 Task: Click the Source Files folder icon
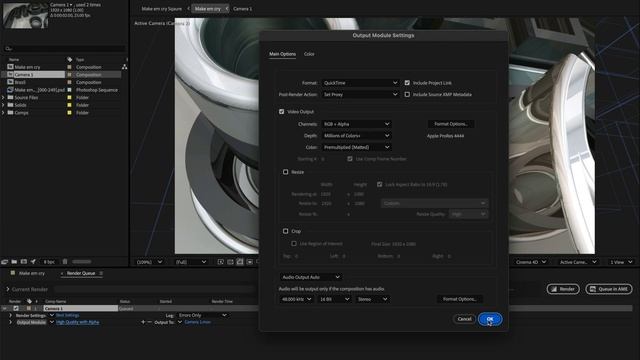point(11,98)
